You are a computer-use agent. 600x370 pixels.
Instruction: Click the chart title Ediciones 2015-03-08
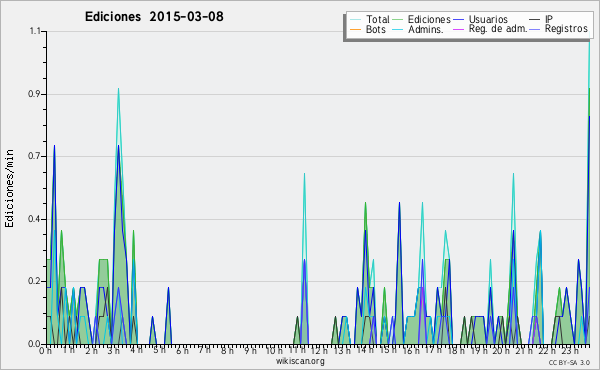coord(154,17)
